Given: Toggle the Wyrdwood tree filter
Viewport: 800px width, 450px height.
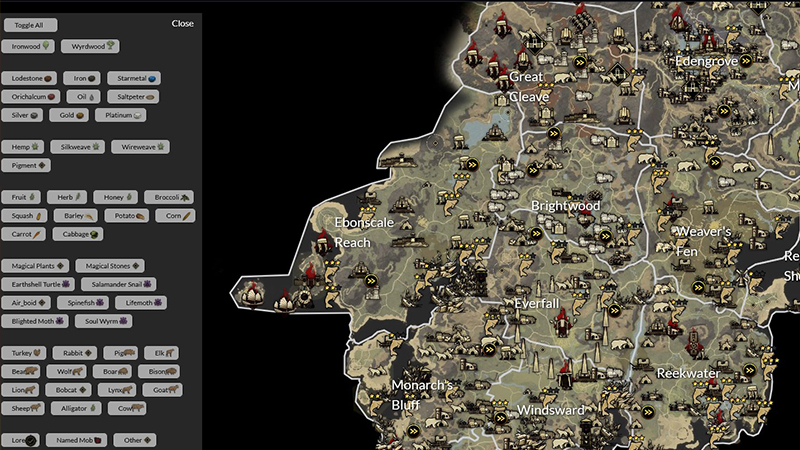Looking at the screenshot, I should pyautogui.click(x=90, y=46).
